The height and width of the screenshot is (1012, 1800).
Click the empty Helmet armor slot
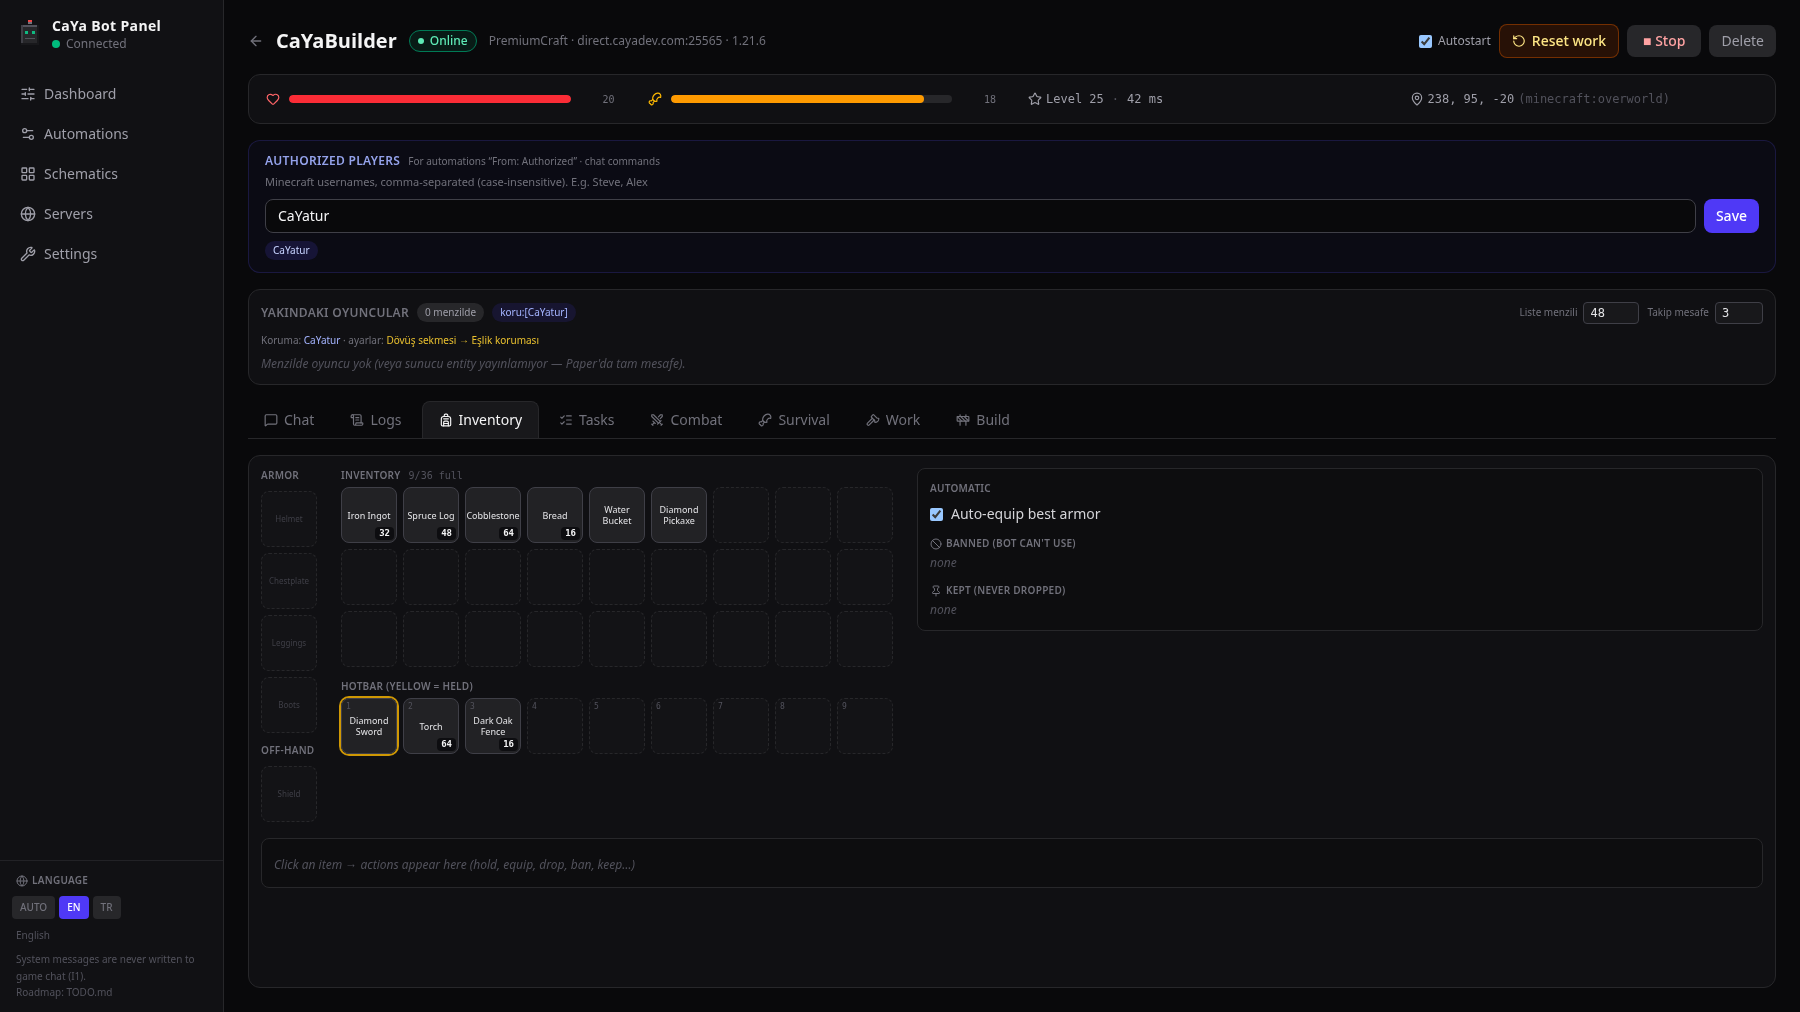coord(289,519)
